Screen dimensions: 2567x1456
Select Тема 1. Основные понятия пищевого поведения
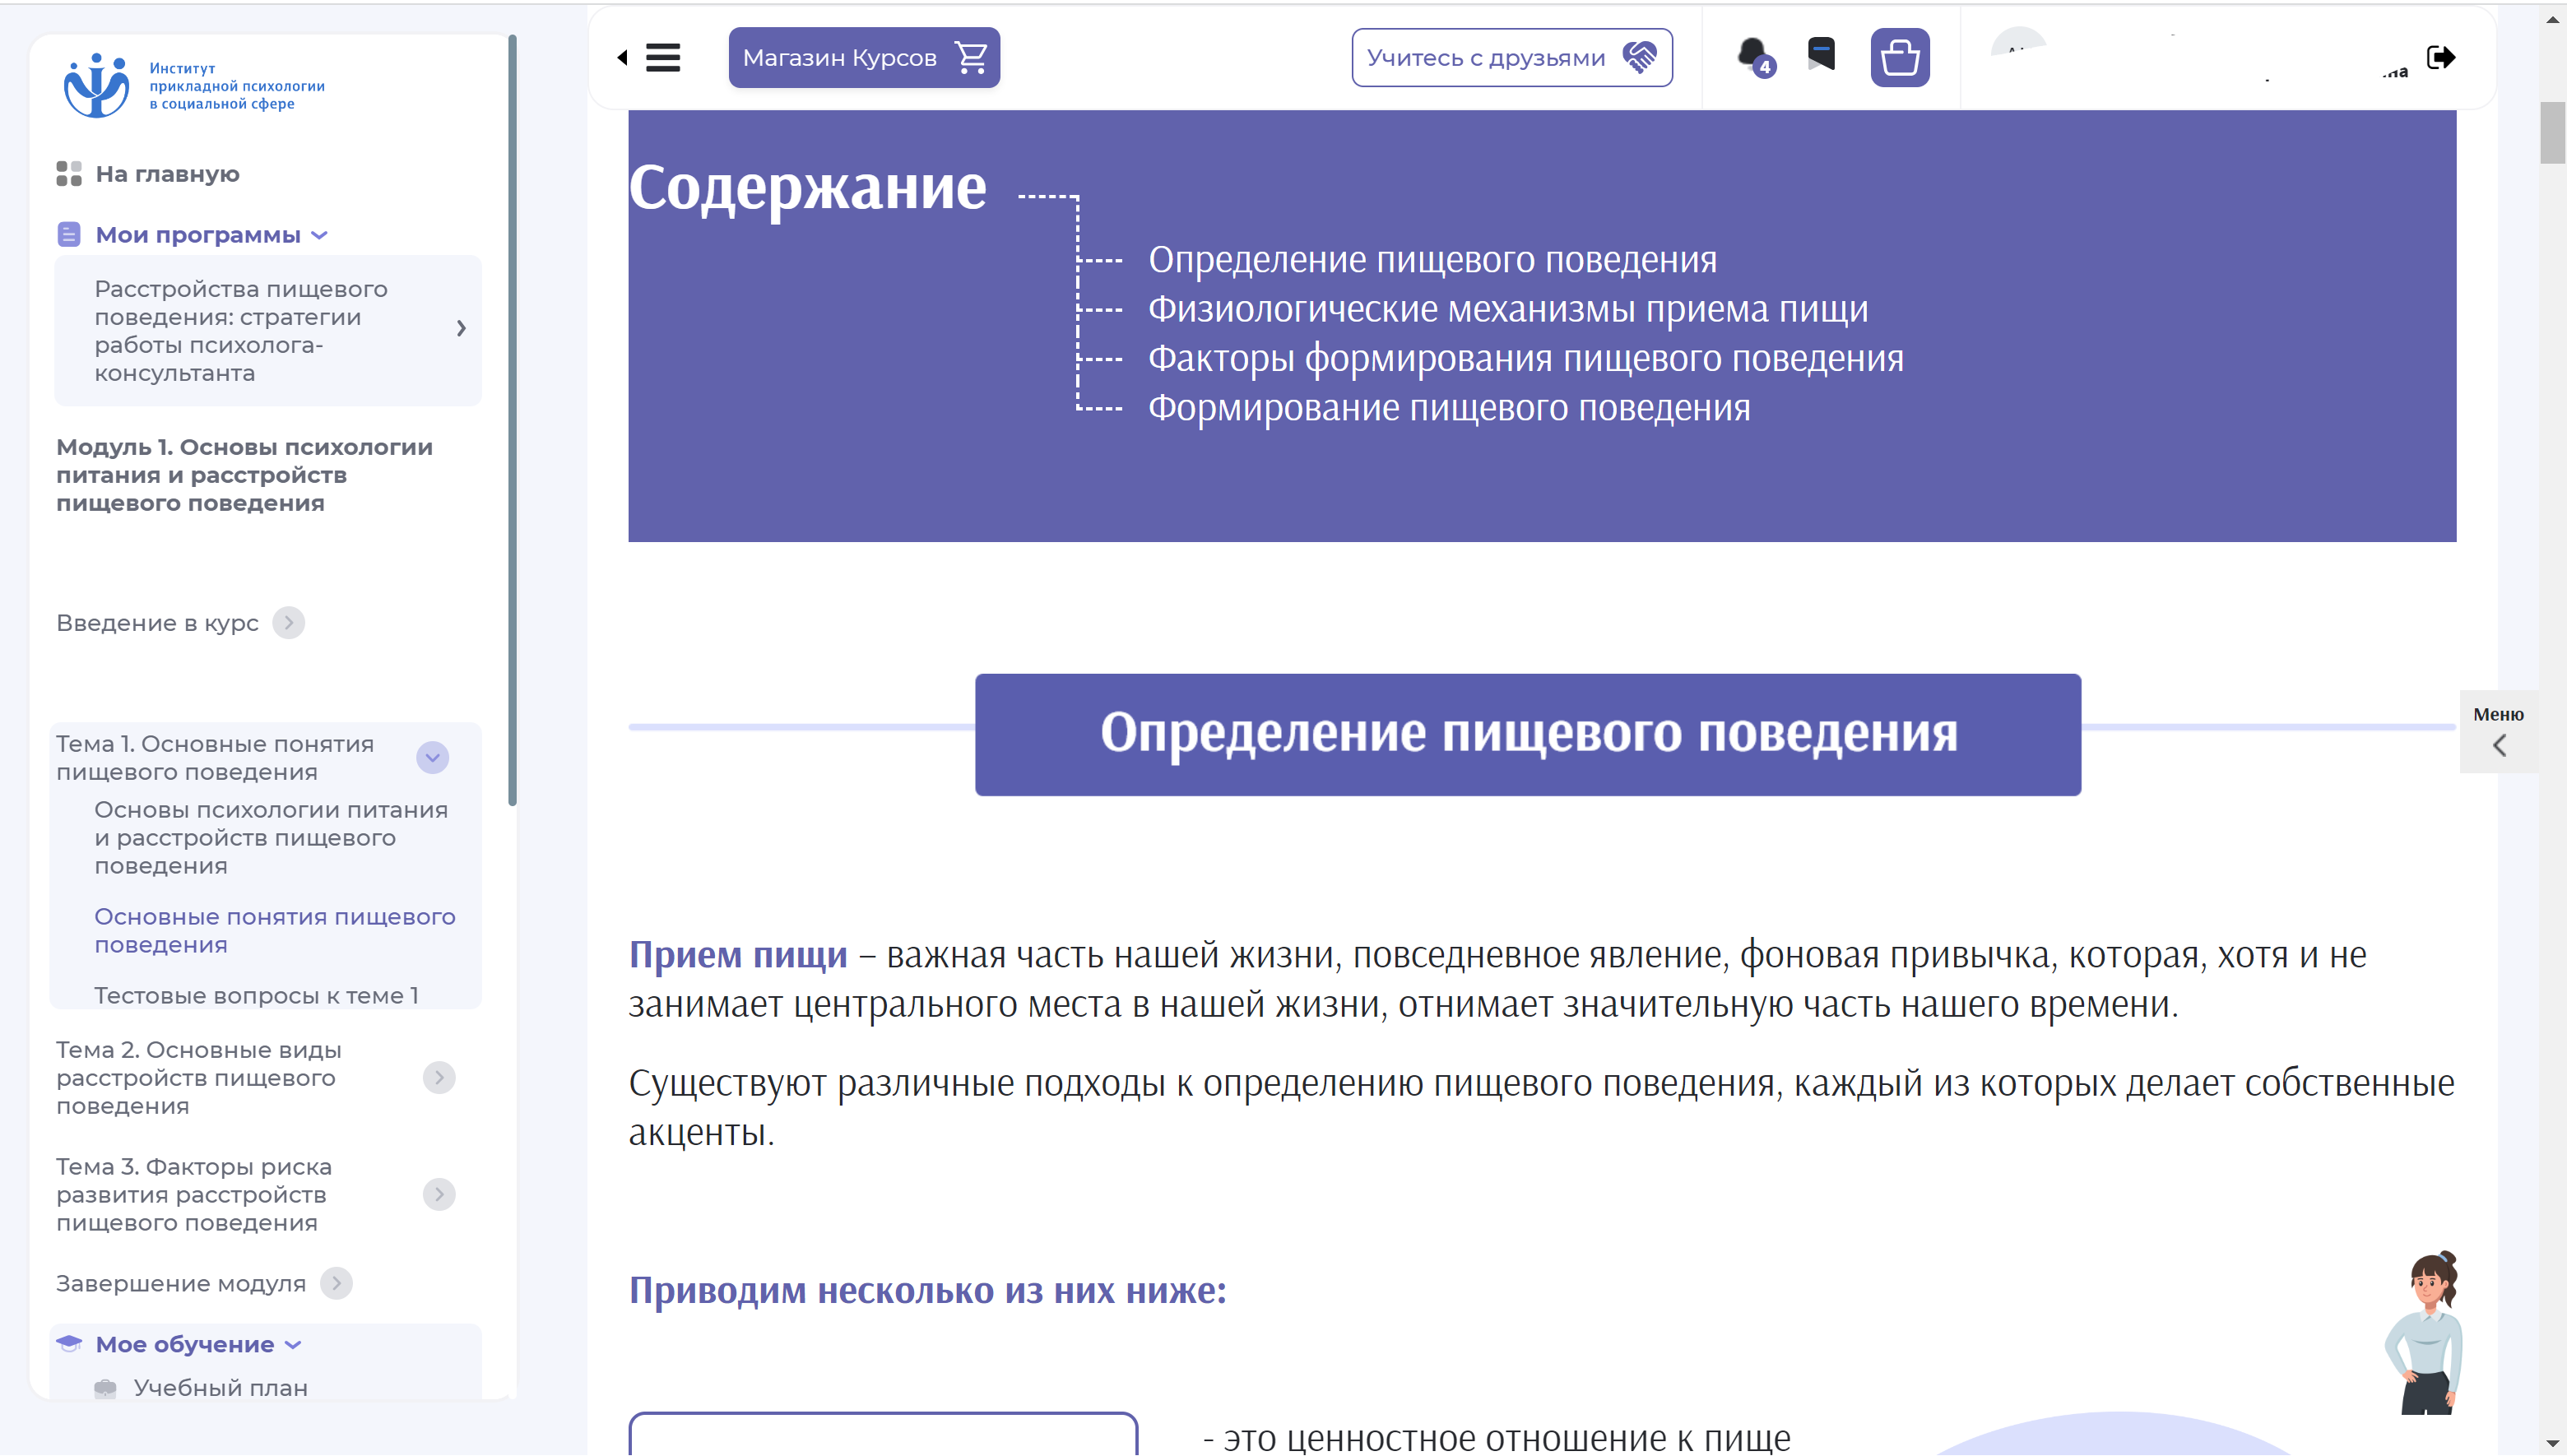[215, 758]
